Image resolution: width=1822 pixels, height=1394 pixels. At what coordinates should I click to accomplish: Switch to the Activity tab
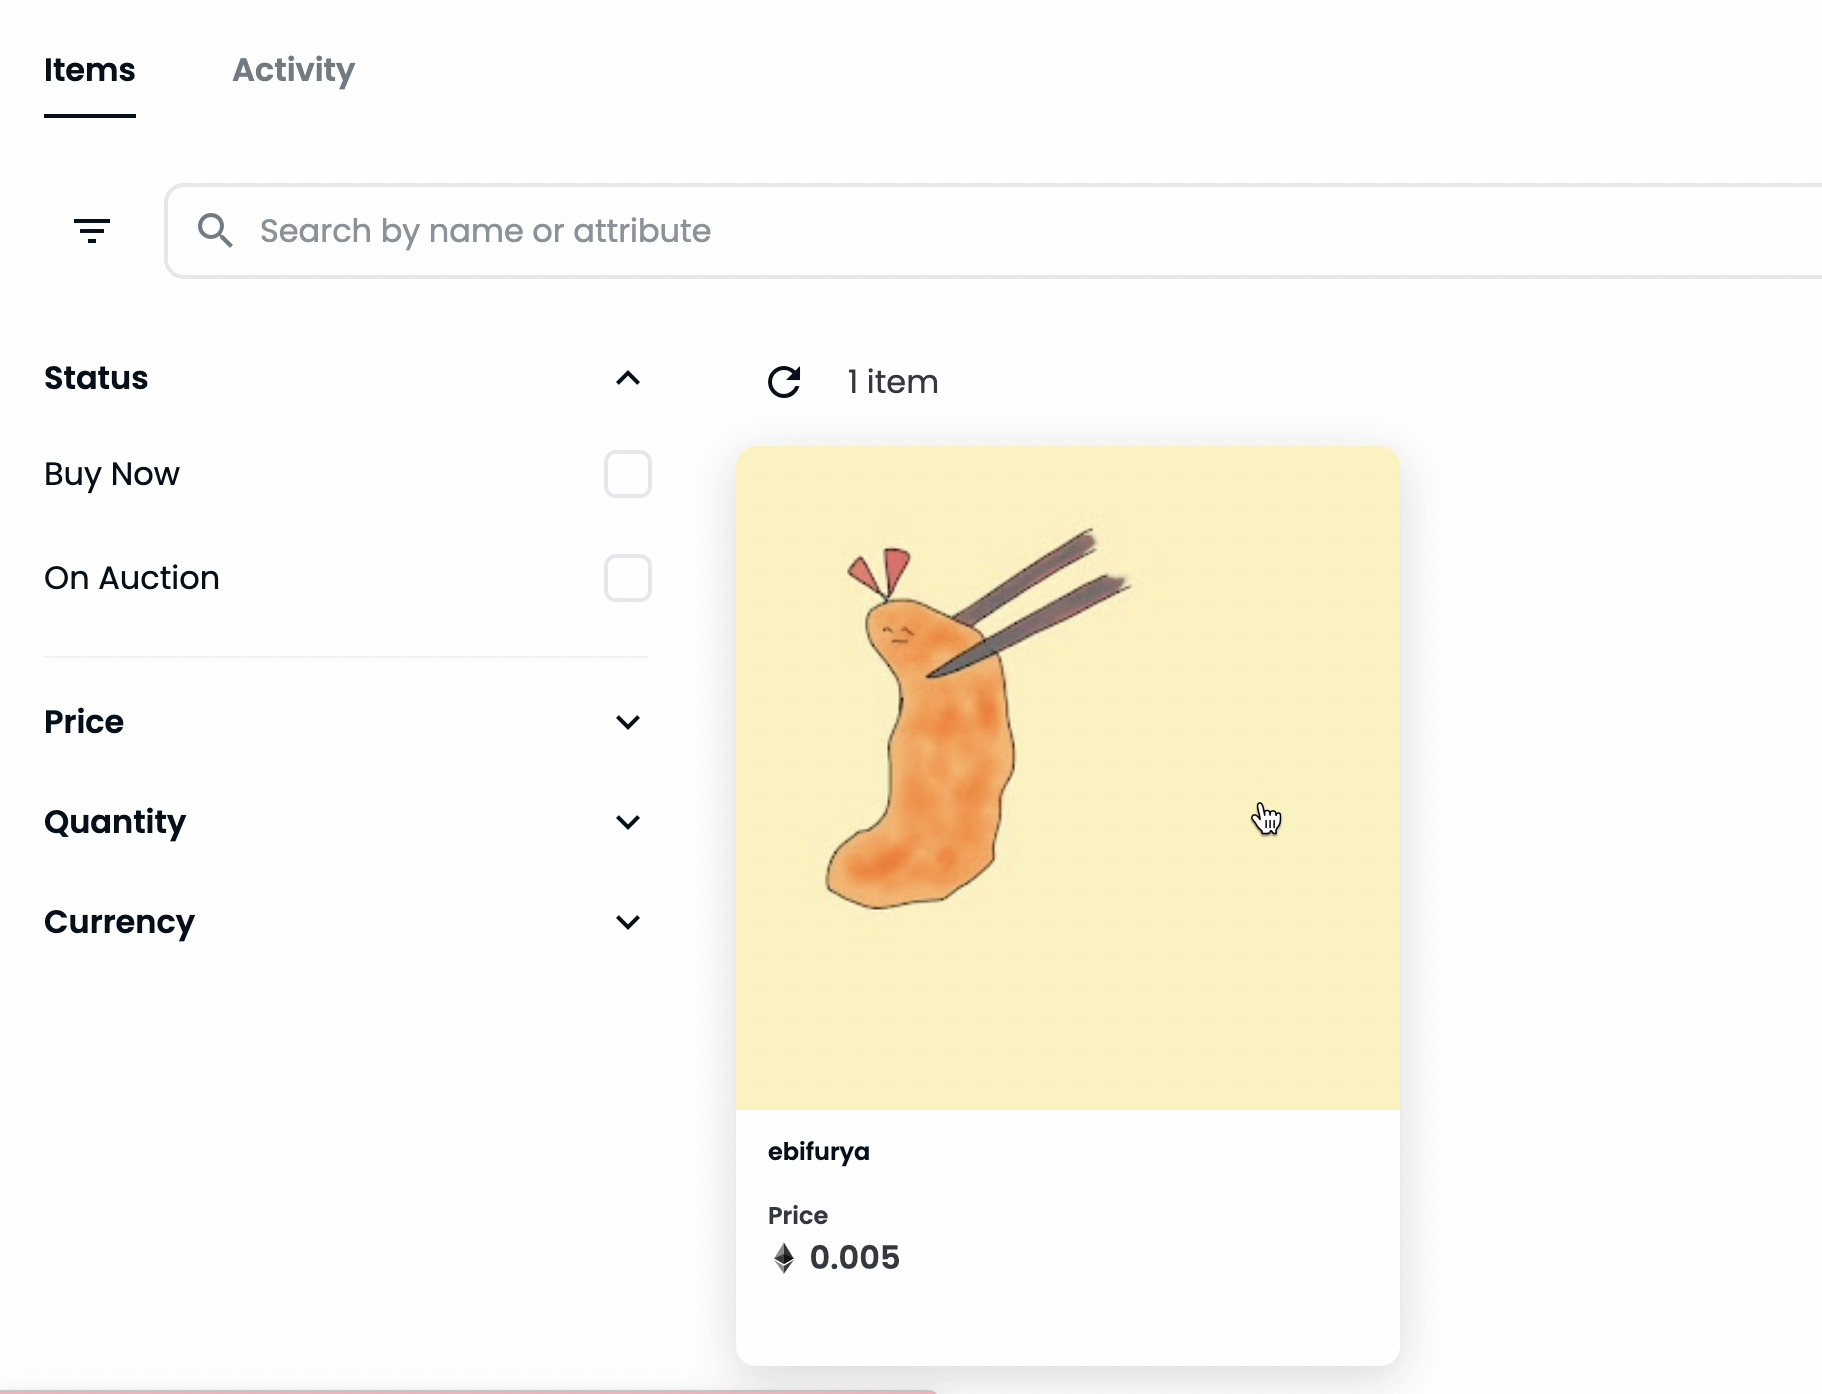coord(293,70)
